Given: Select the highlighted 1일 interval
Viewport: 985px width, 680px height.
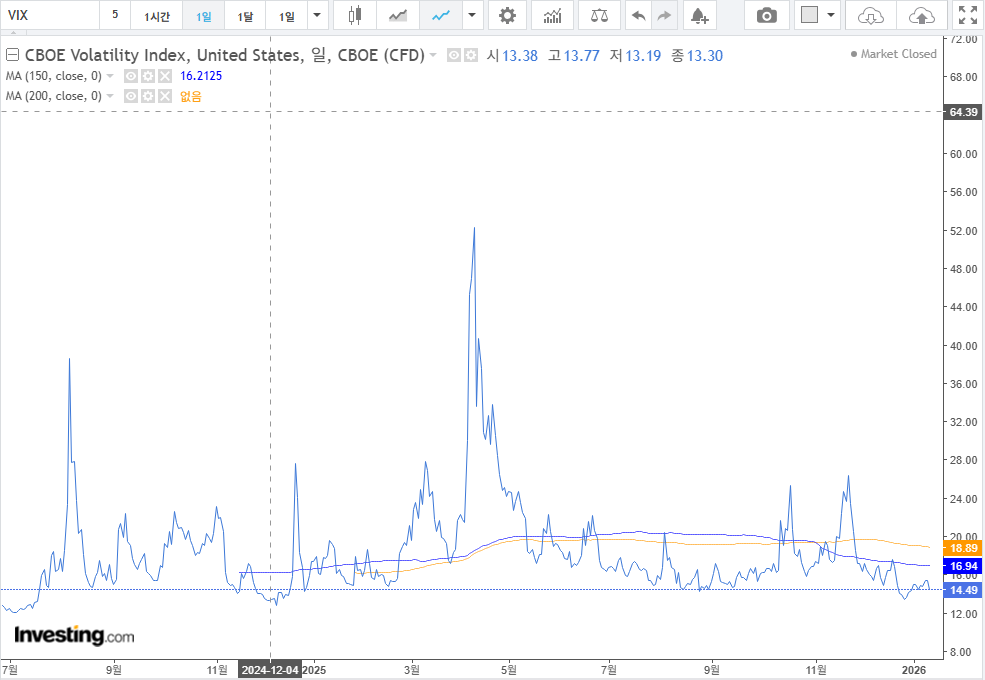Looking at the screenshot, I should 204,15.
